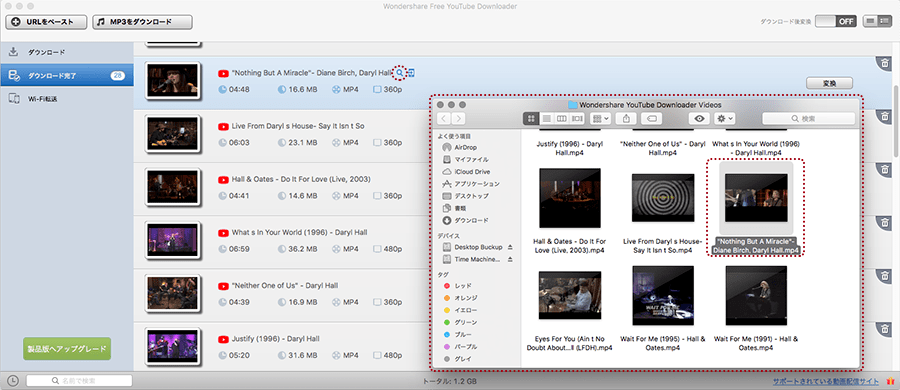Click the downloader list vertical scrollbar
The width and height of the screenshot is (900, 390).
click(896, 121)
